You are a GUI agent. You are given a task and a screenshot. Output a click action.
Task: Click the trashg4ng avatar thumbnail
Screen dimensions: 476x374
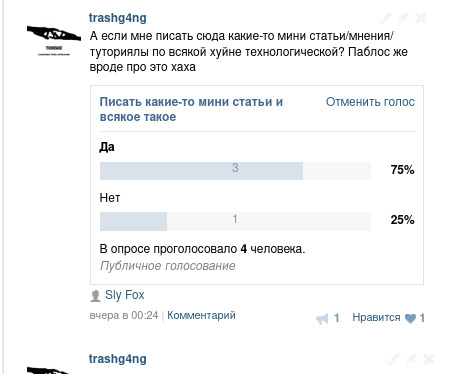(x=54, y=41)
